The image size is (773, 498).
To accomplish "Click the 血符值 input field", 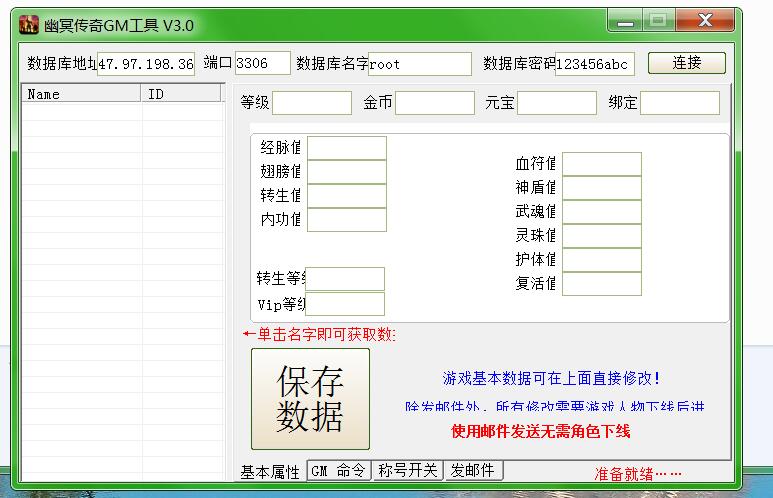I will (x=601, y=164).
